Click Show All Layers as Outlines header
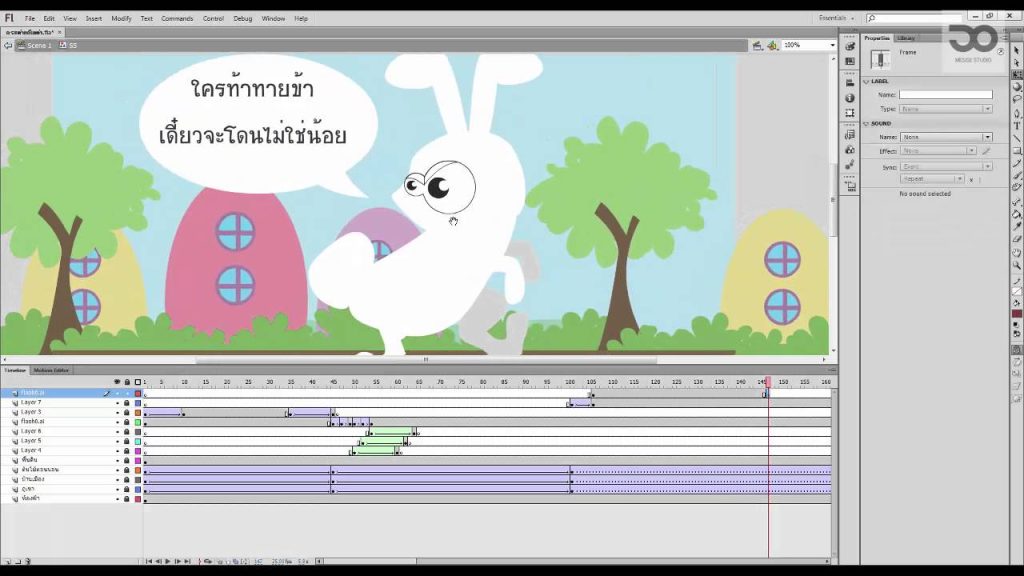1024x576 pixels. (138, 382)
